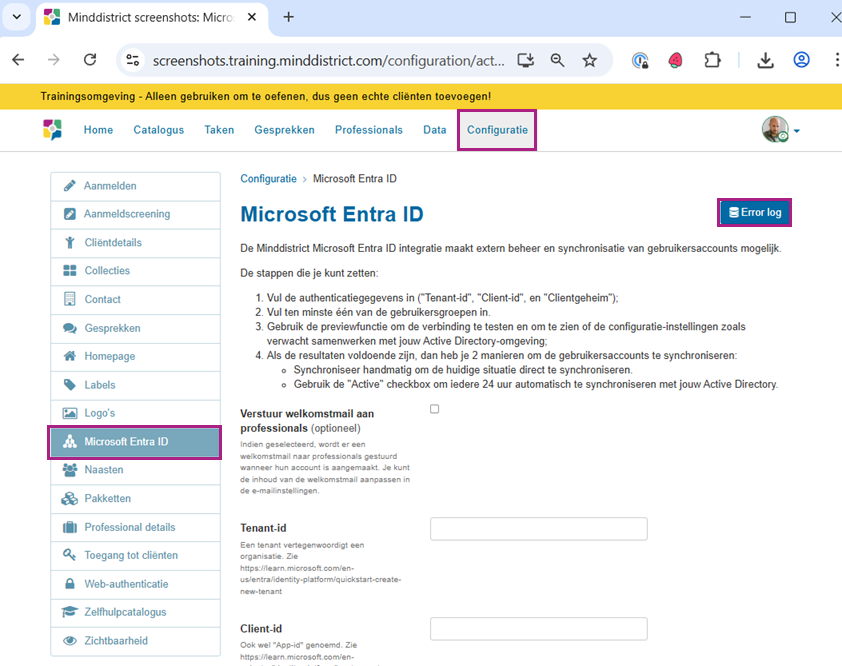
Task: Open Gesprekken in top navigation
Action: (x=285, y=130)
